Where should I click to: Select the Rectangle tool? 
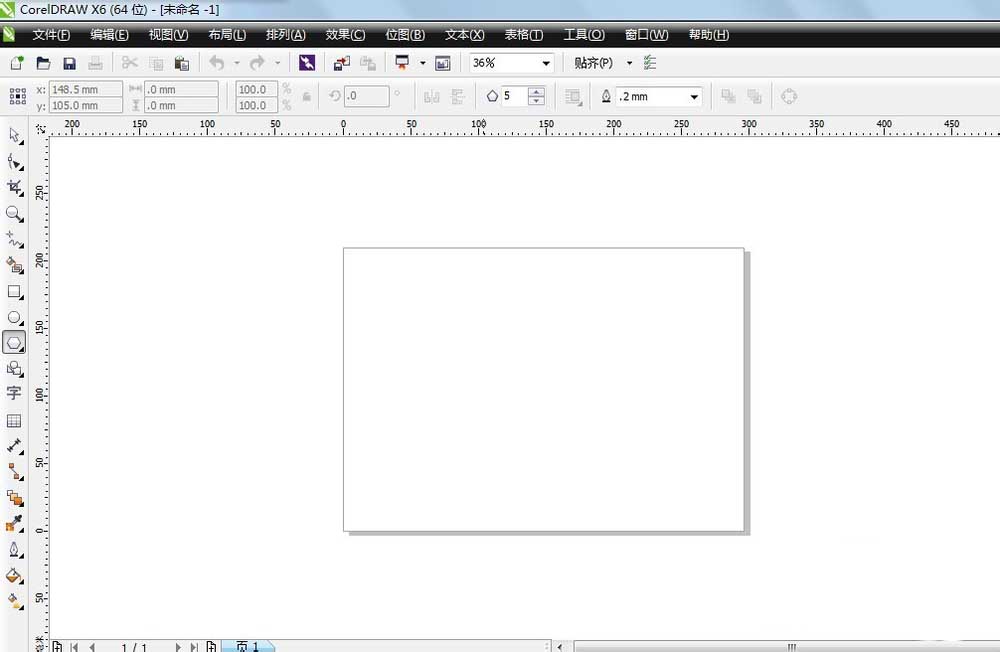point(14,292)
